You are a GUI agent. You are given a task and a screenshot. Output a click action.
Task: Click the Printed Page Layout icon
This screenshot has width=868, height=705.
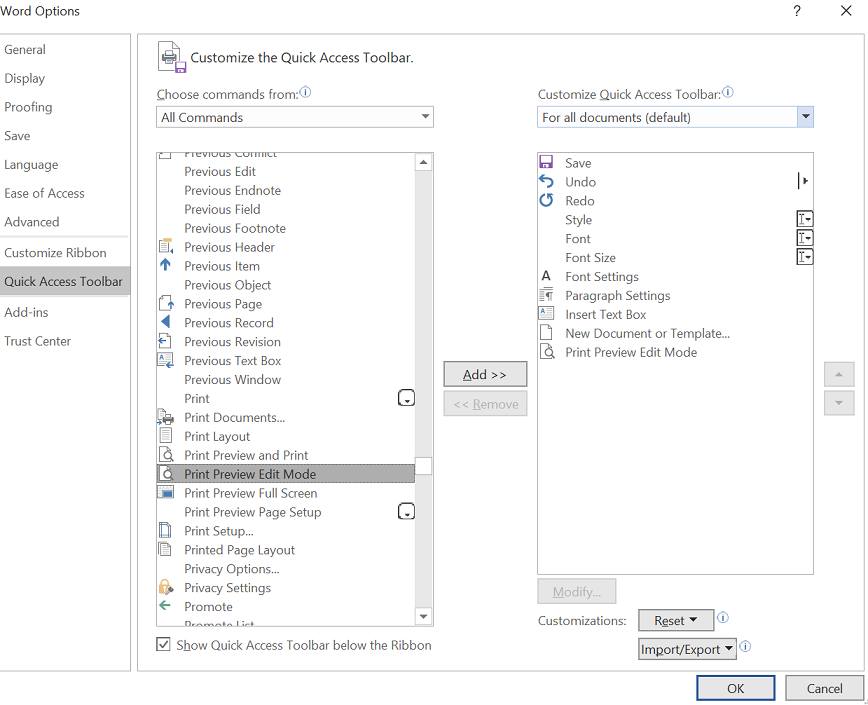pyautogui.click(x=165, y=549)
